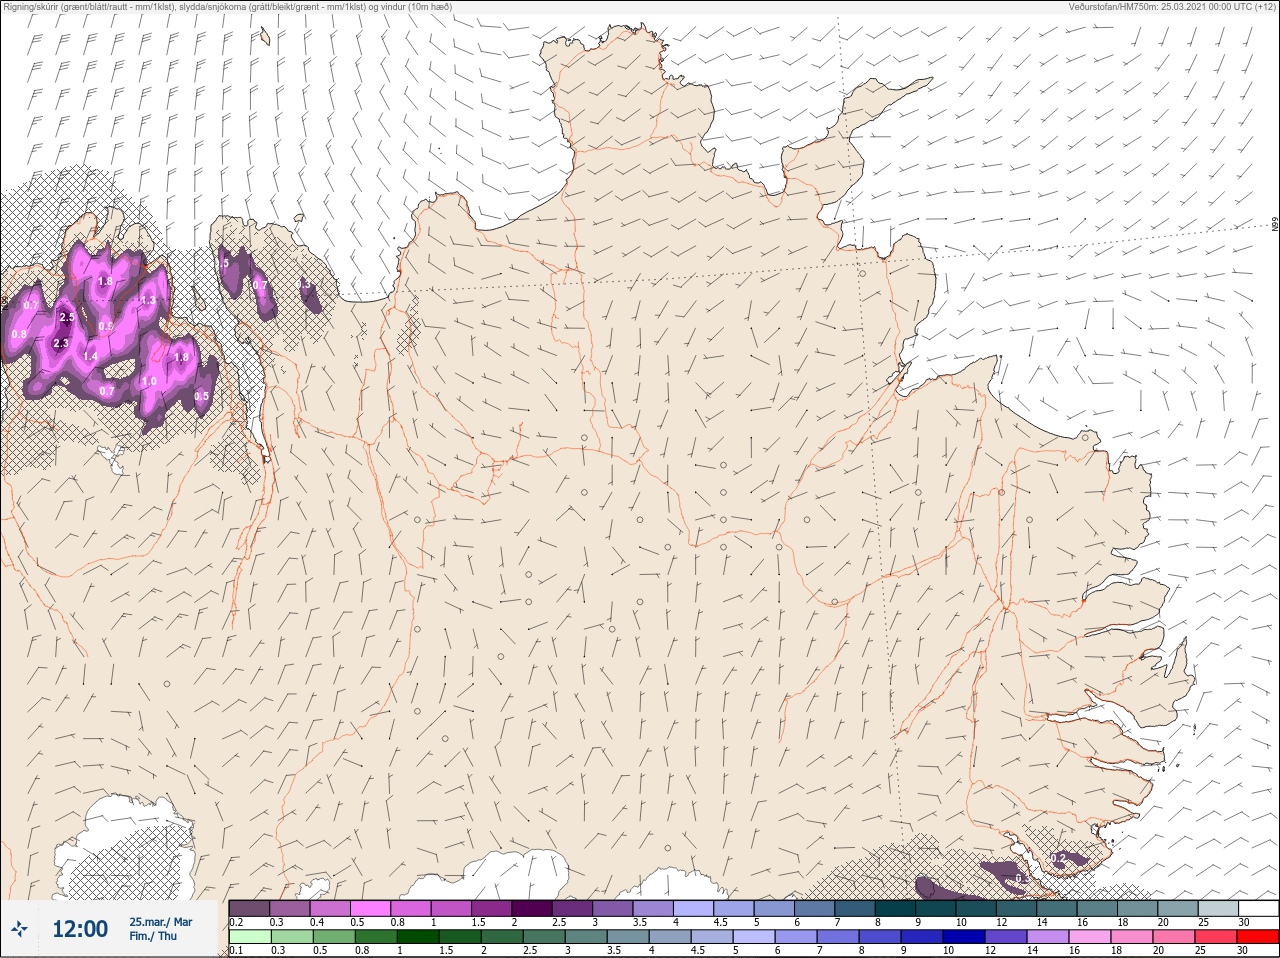Select the 0.9 snowfall value label

[x=106, y=327]
